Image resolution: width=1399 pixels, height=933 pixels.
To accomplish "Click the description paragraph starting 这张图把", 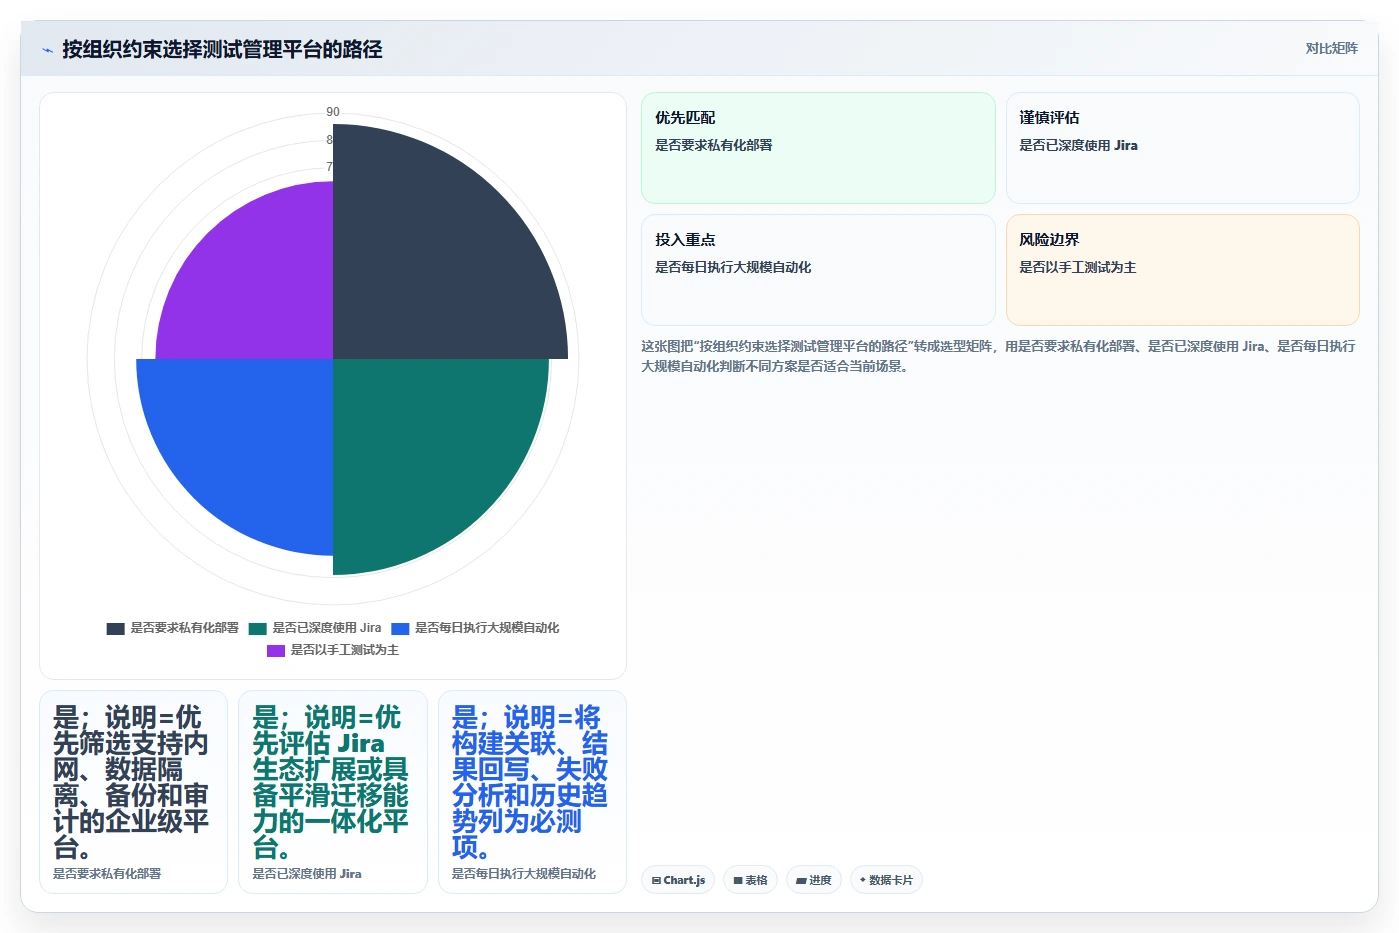I will point(998,356).
